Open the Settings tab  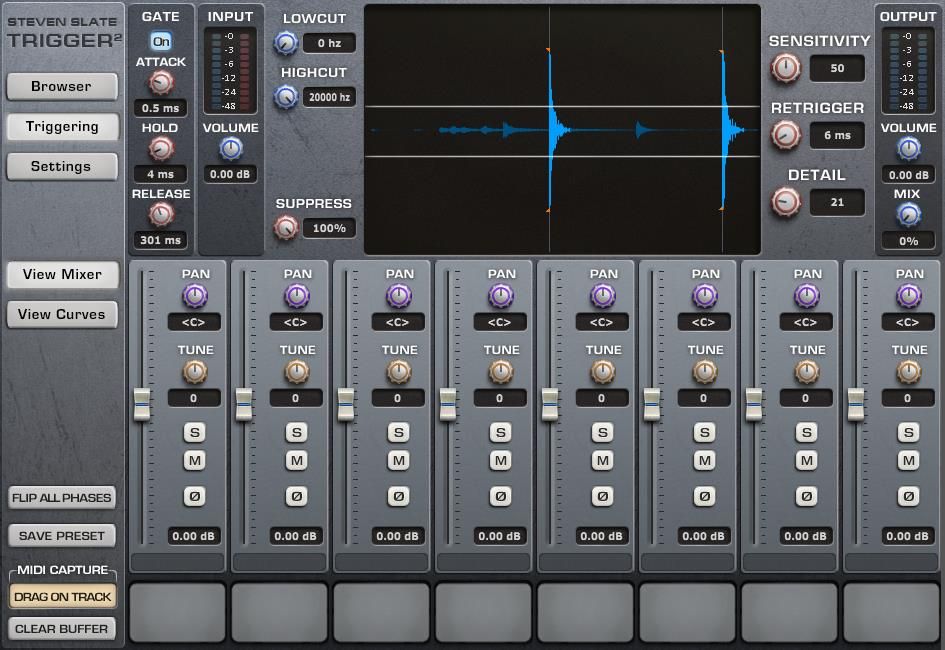(x=62, y=166)
